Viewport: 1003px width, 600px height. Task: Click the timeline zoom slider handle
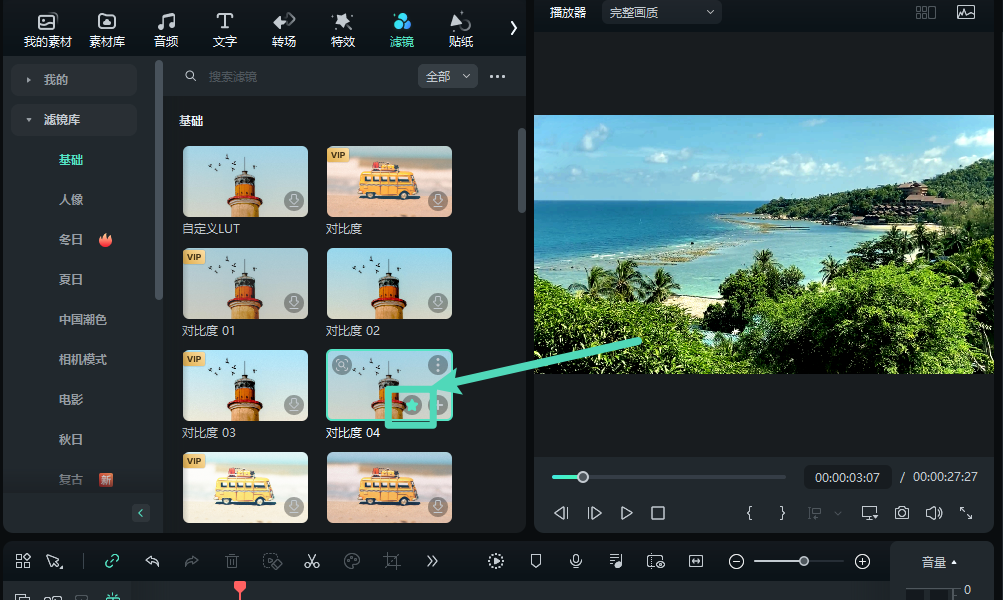(804, 561)
